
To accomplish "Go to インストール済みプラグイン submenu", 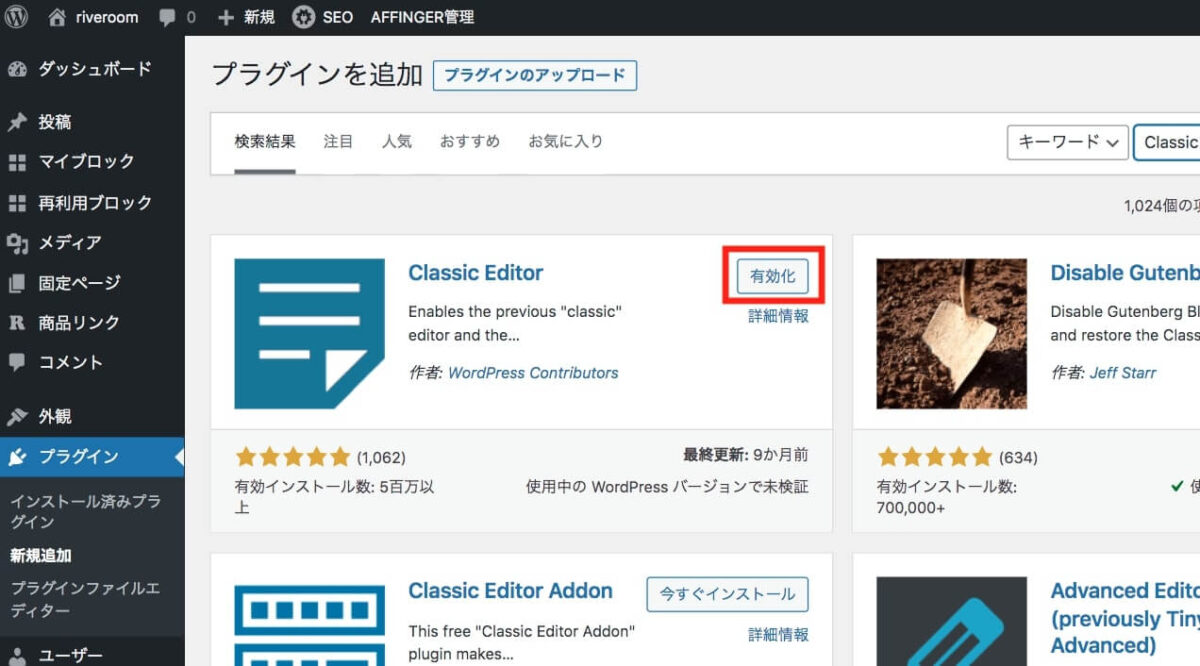I will tap(85, 511).
